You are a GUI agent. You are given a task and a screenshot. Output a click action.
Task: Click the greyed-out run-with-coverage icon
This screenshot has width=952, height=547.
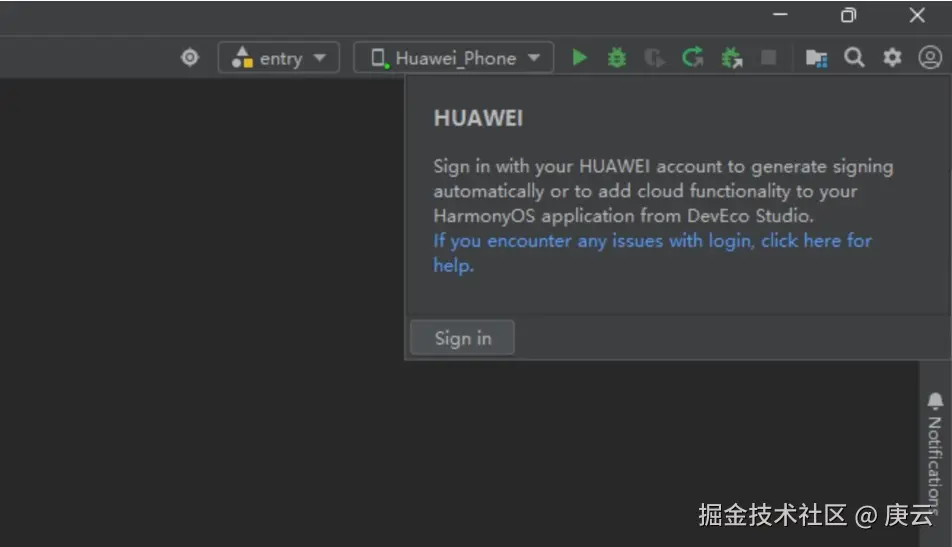[654, 58]
